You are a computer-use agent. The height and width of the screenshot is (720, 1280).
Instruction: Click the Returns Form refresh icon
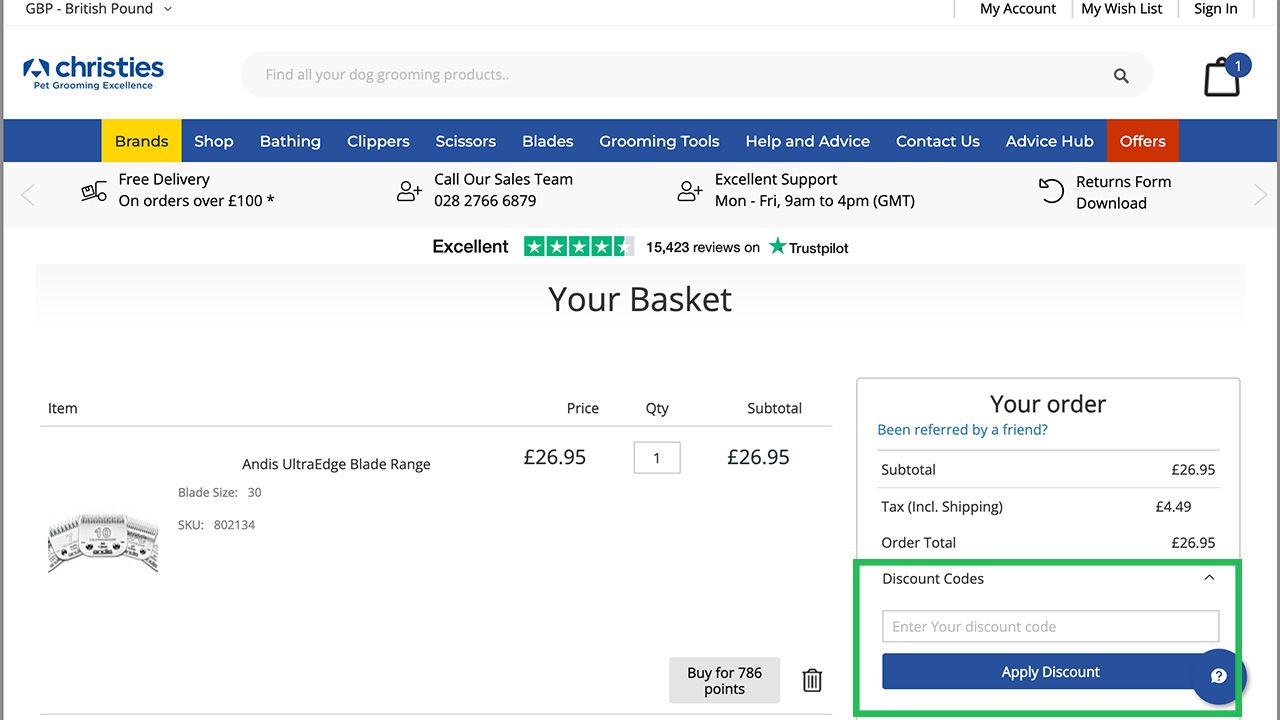coord(1051,191)
